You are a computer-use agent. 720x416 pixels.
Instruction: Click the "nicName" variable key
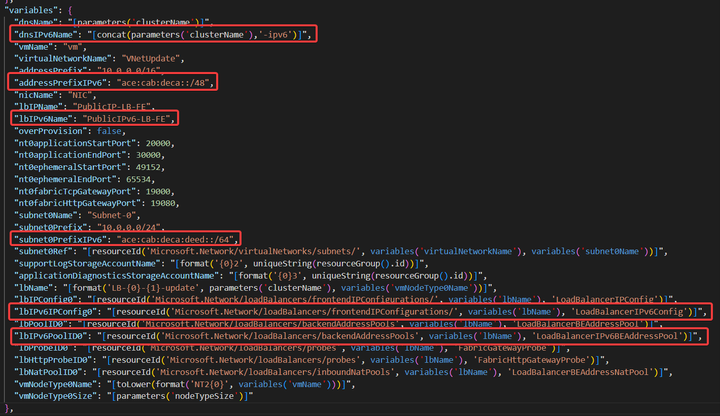tap(36, 95)
